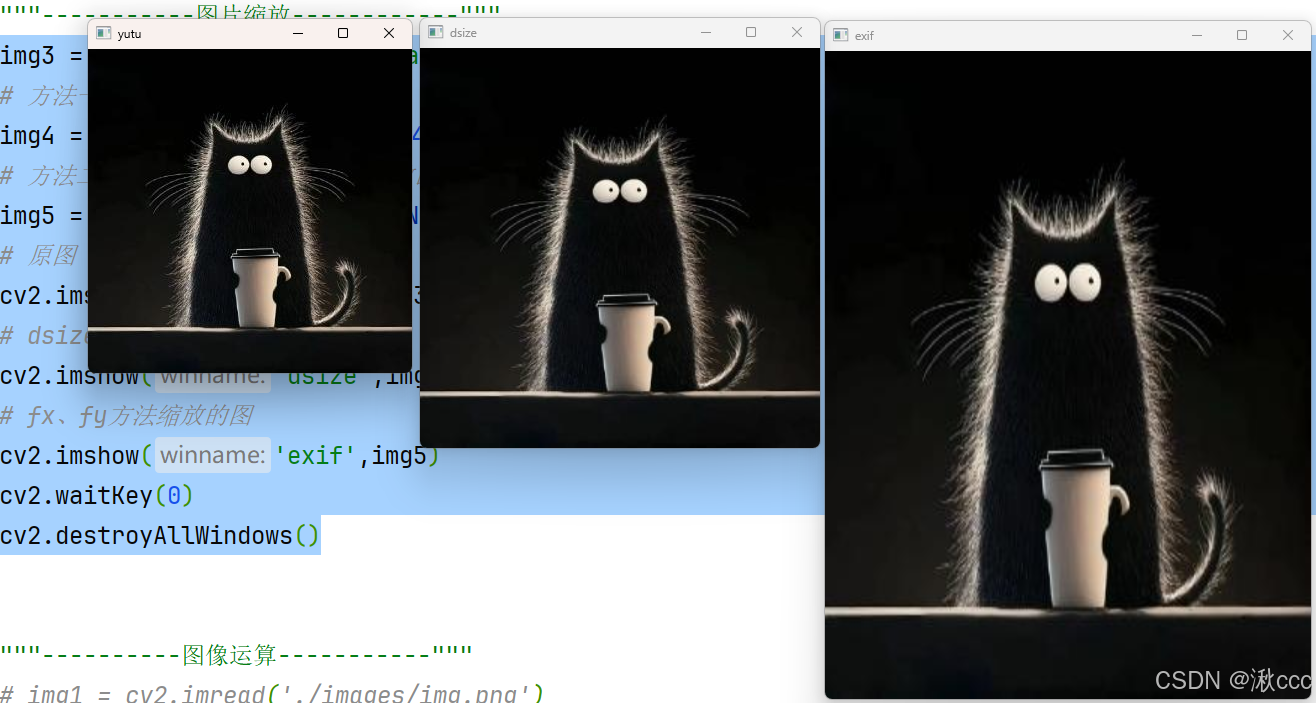Close the dsize image window
Image resolution: width=1316 pixels, height=703 pixels.
pyautogui.click(x=797, y=32)
